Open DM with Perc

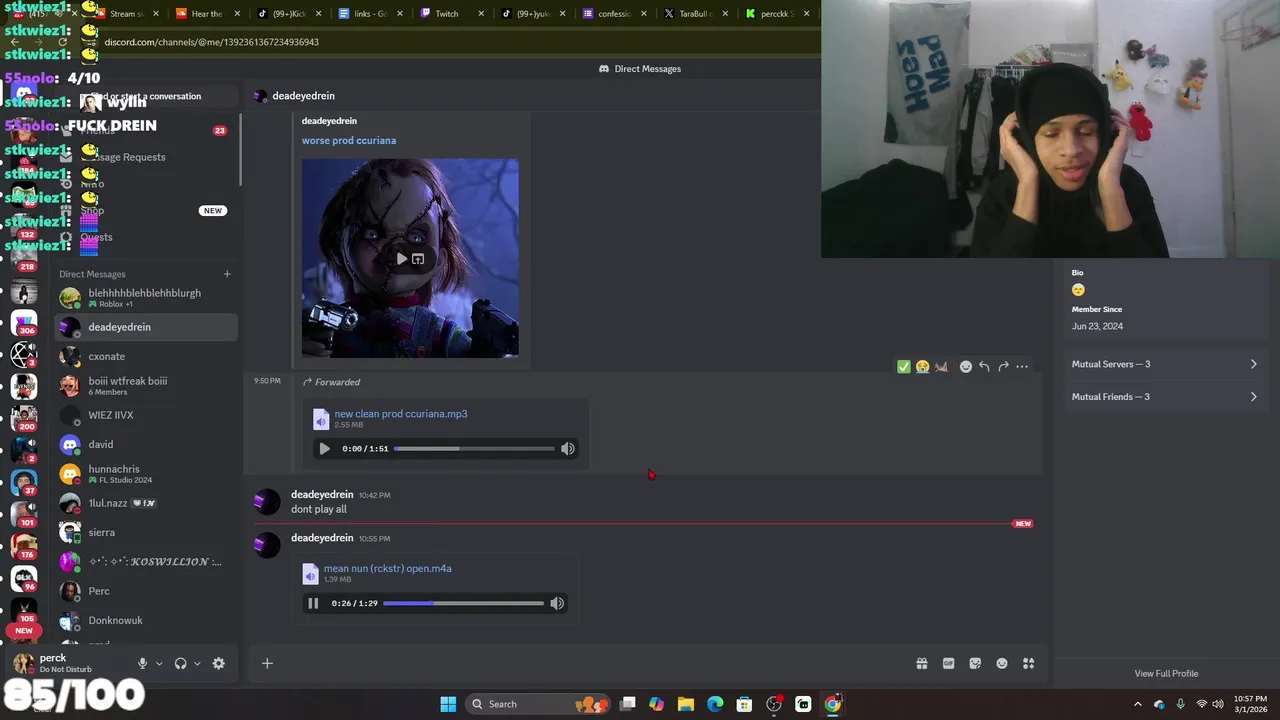(x=146, y=591)
